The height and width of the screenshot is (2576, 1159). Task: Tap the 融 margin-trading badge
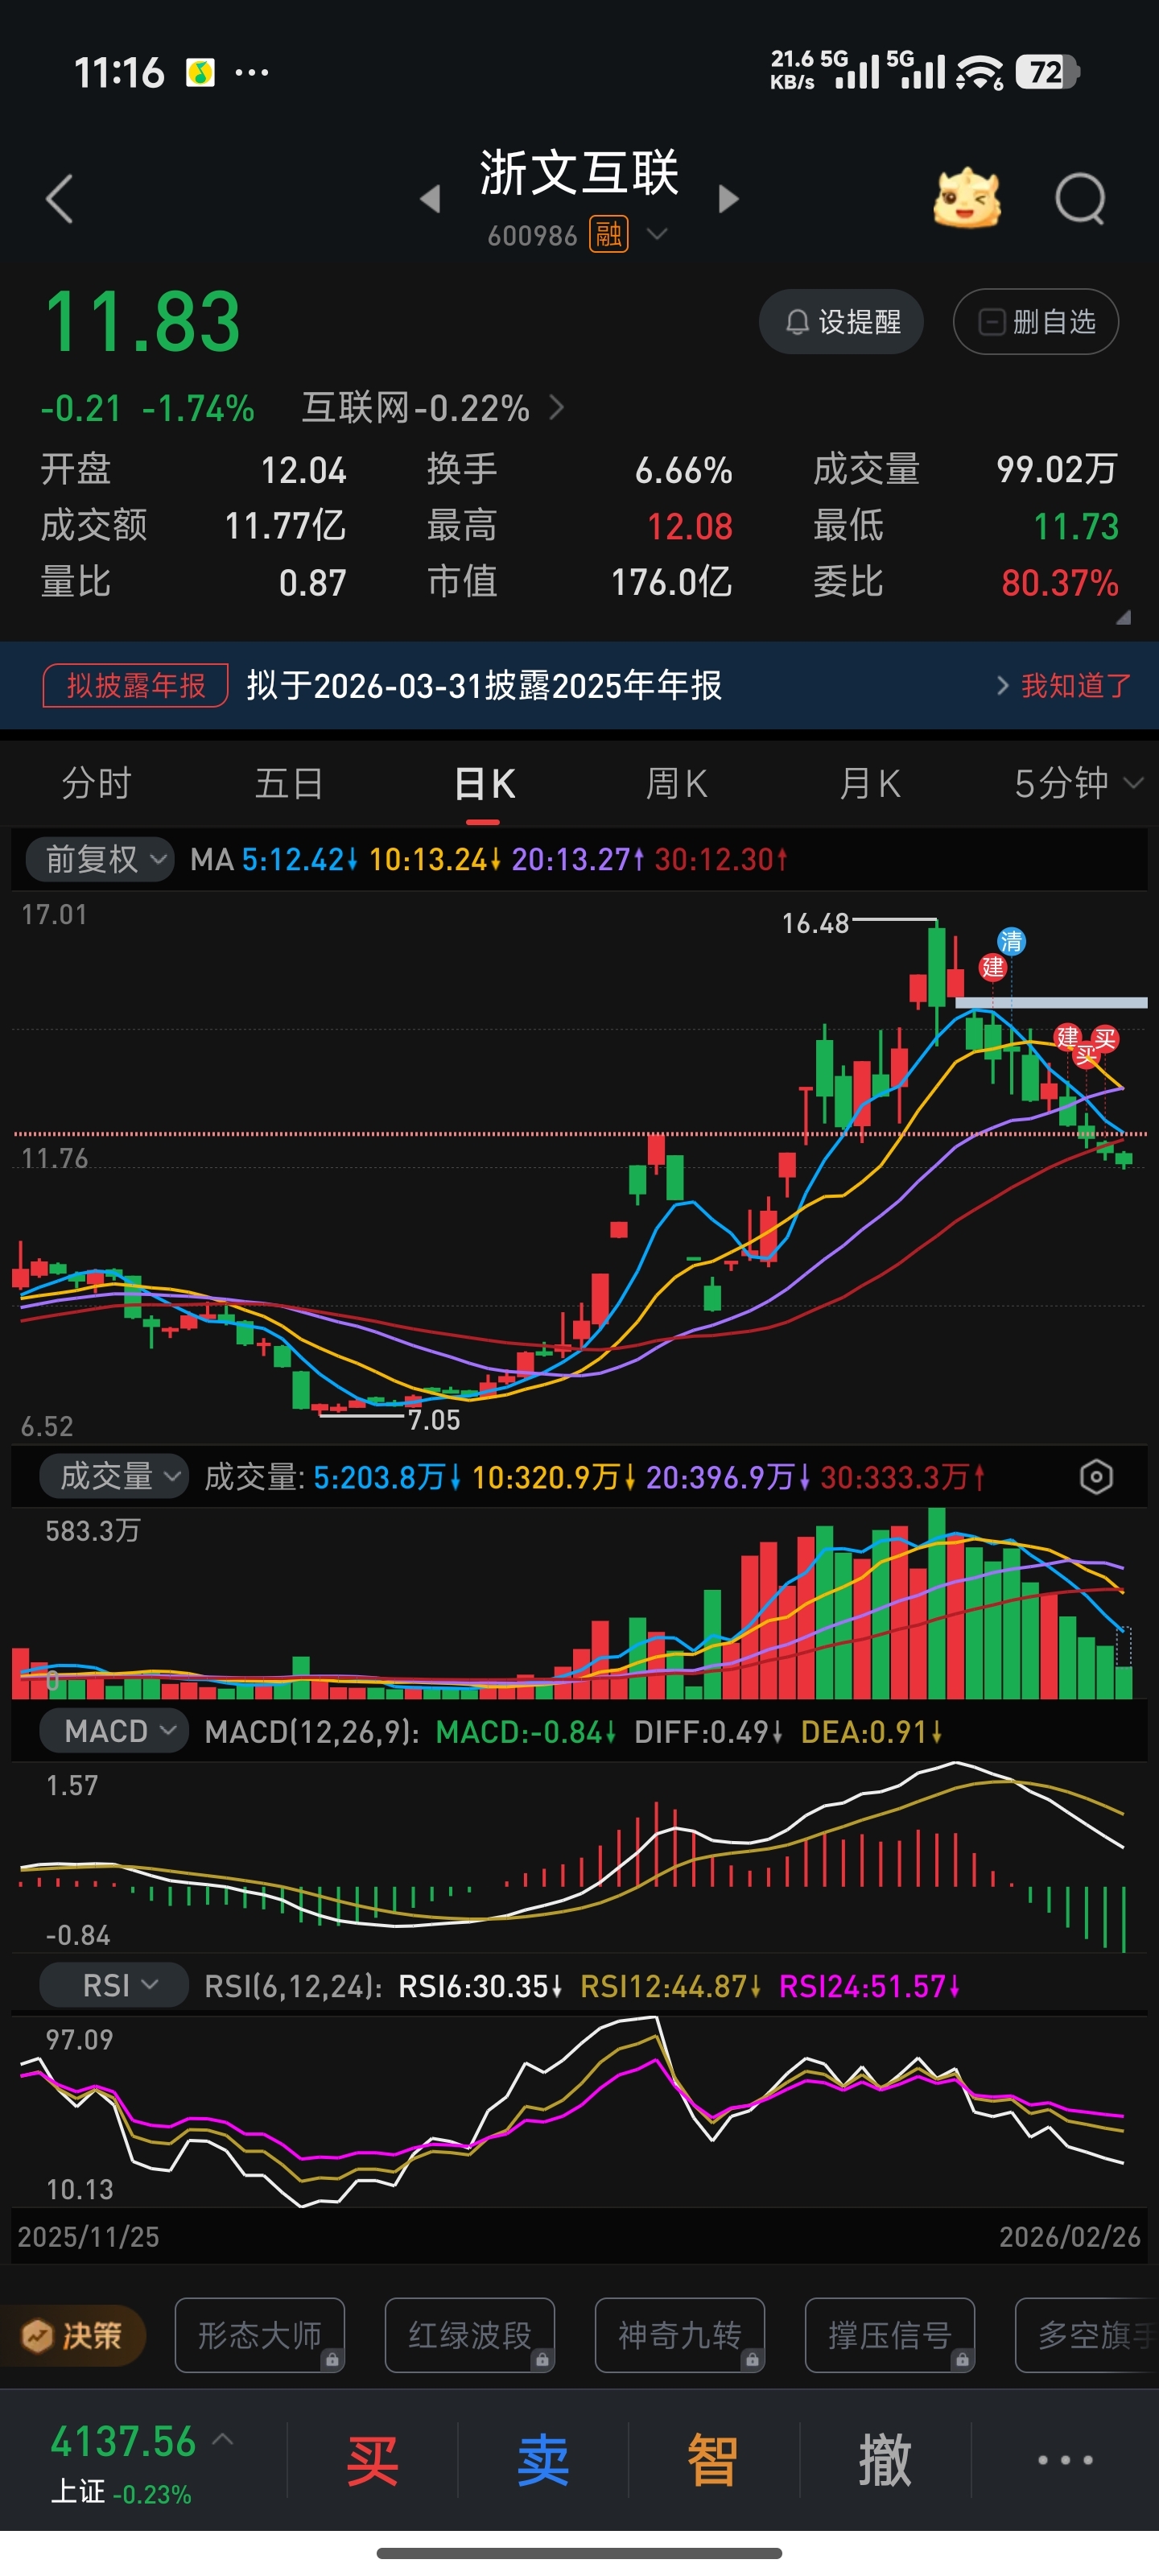[608, 235]
